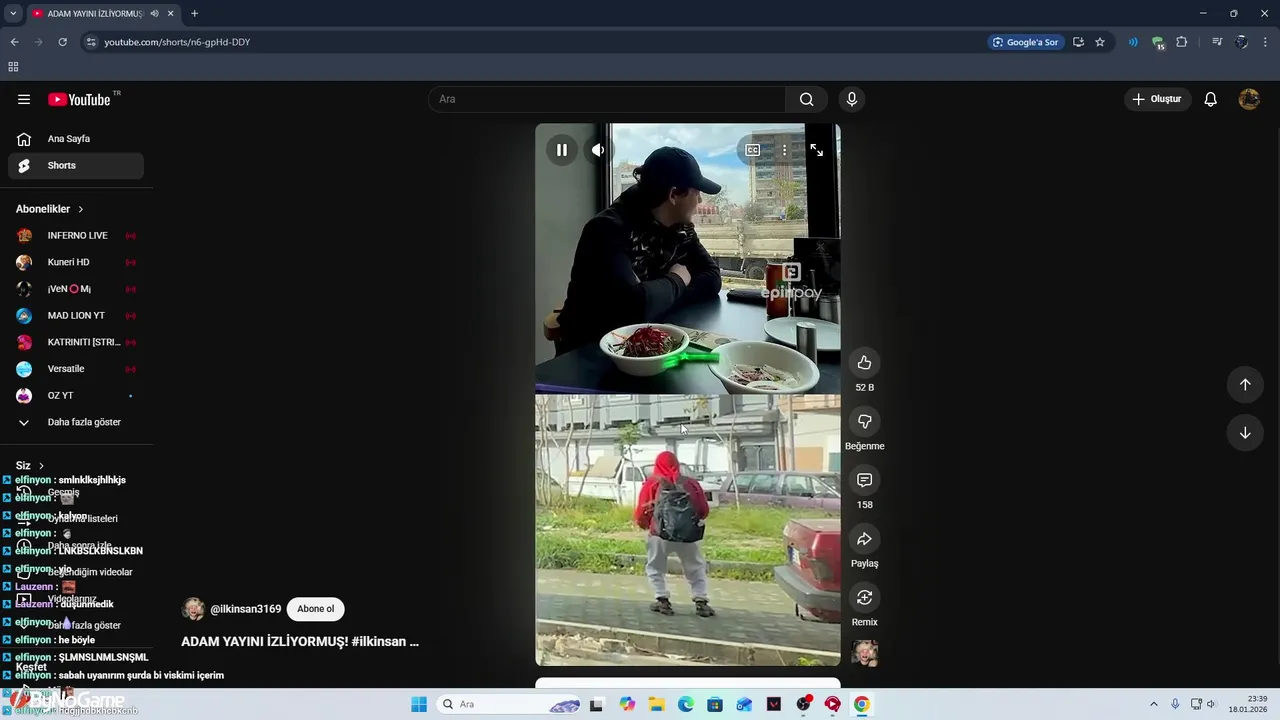1280x720 pixels.
Task: Remix this Short
Action: (865, 598)
